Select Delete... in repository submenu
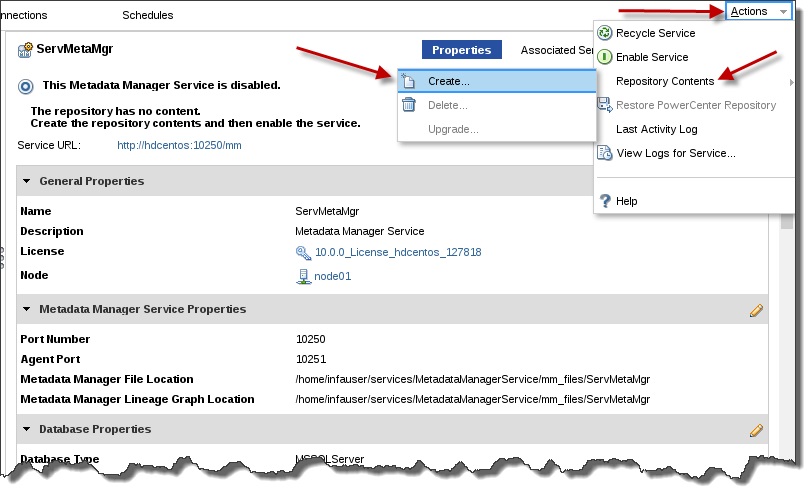This screenshot has height=500, width=812. (497, 105)
